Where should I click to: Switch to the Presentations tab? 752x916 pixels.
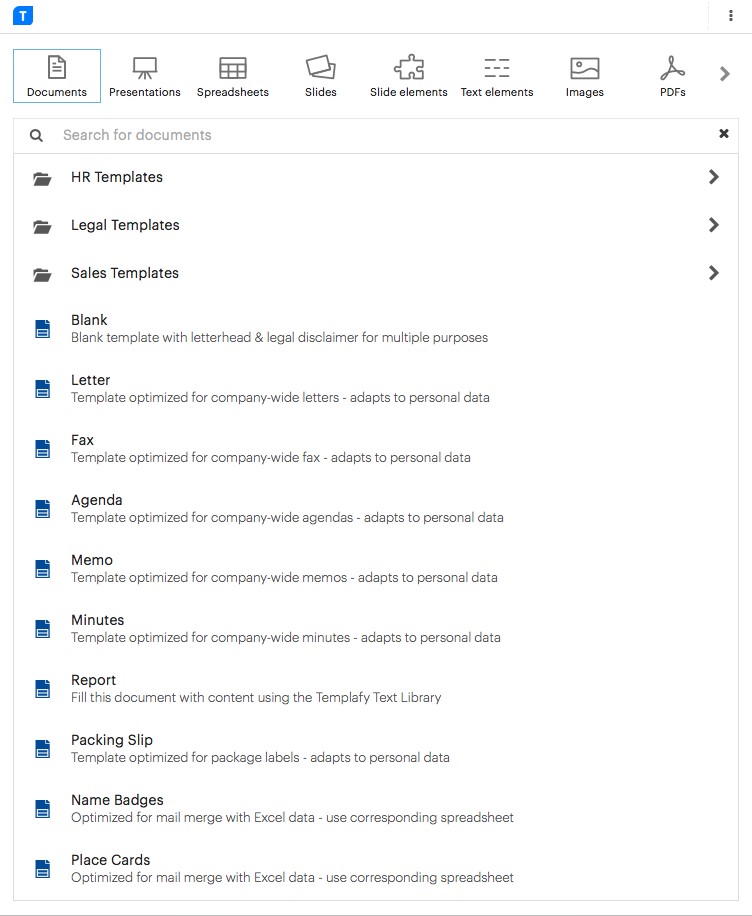click(x=145, y=76)
